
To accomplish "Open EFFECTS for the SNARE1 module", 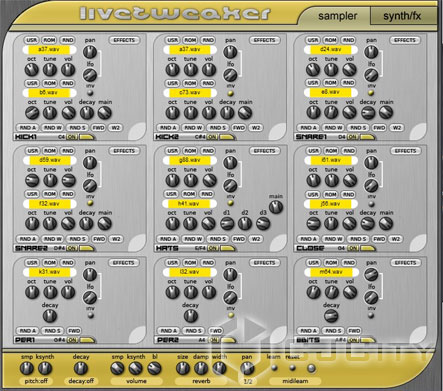I will coord(405,40).
